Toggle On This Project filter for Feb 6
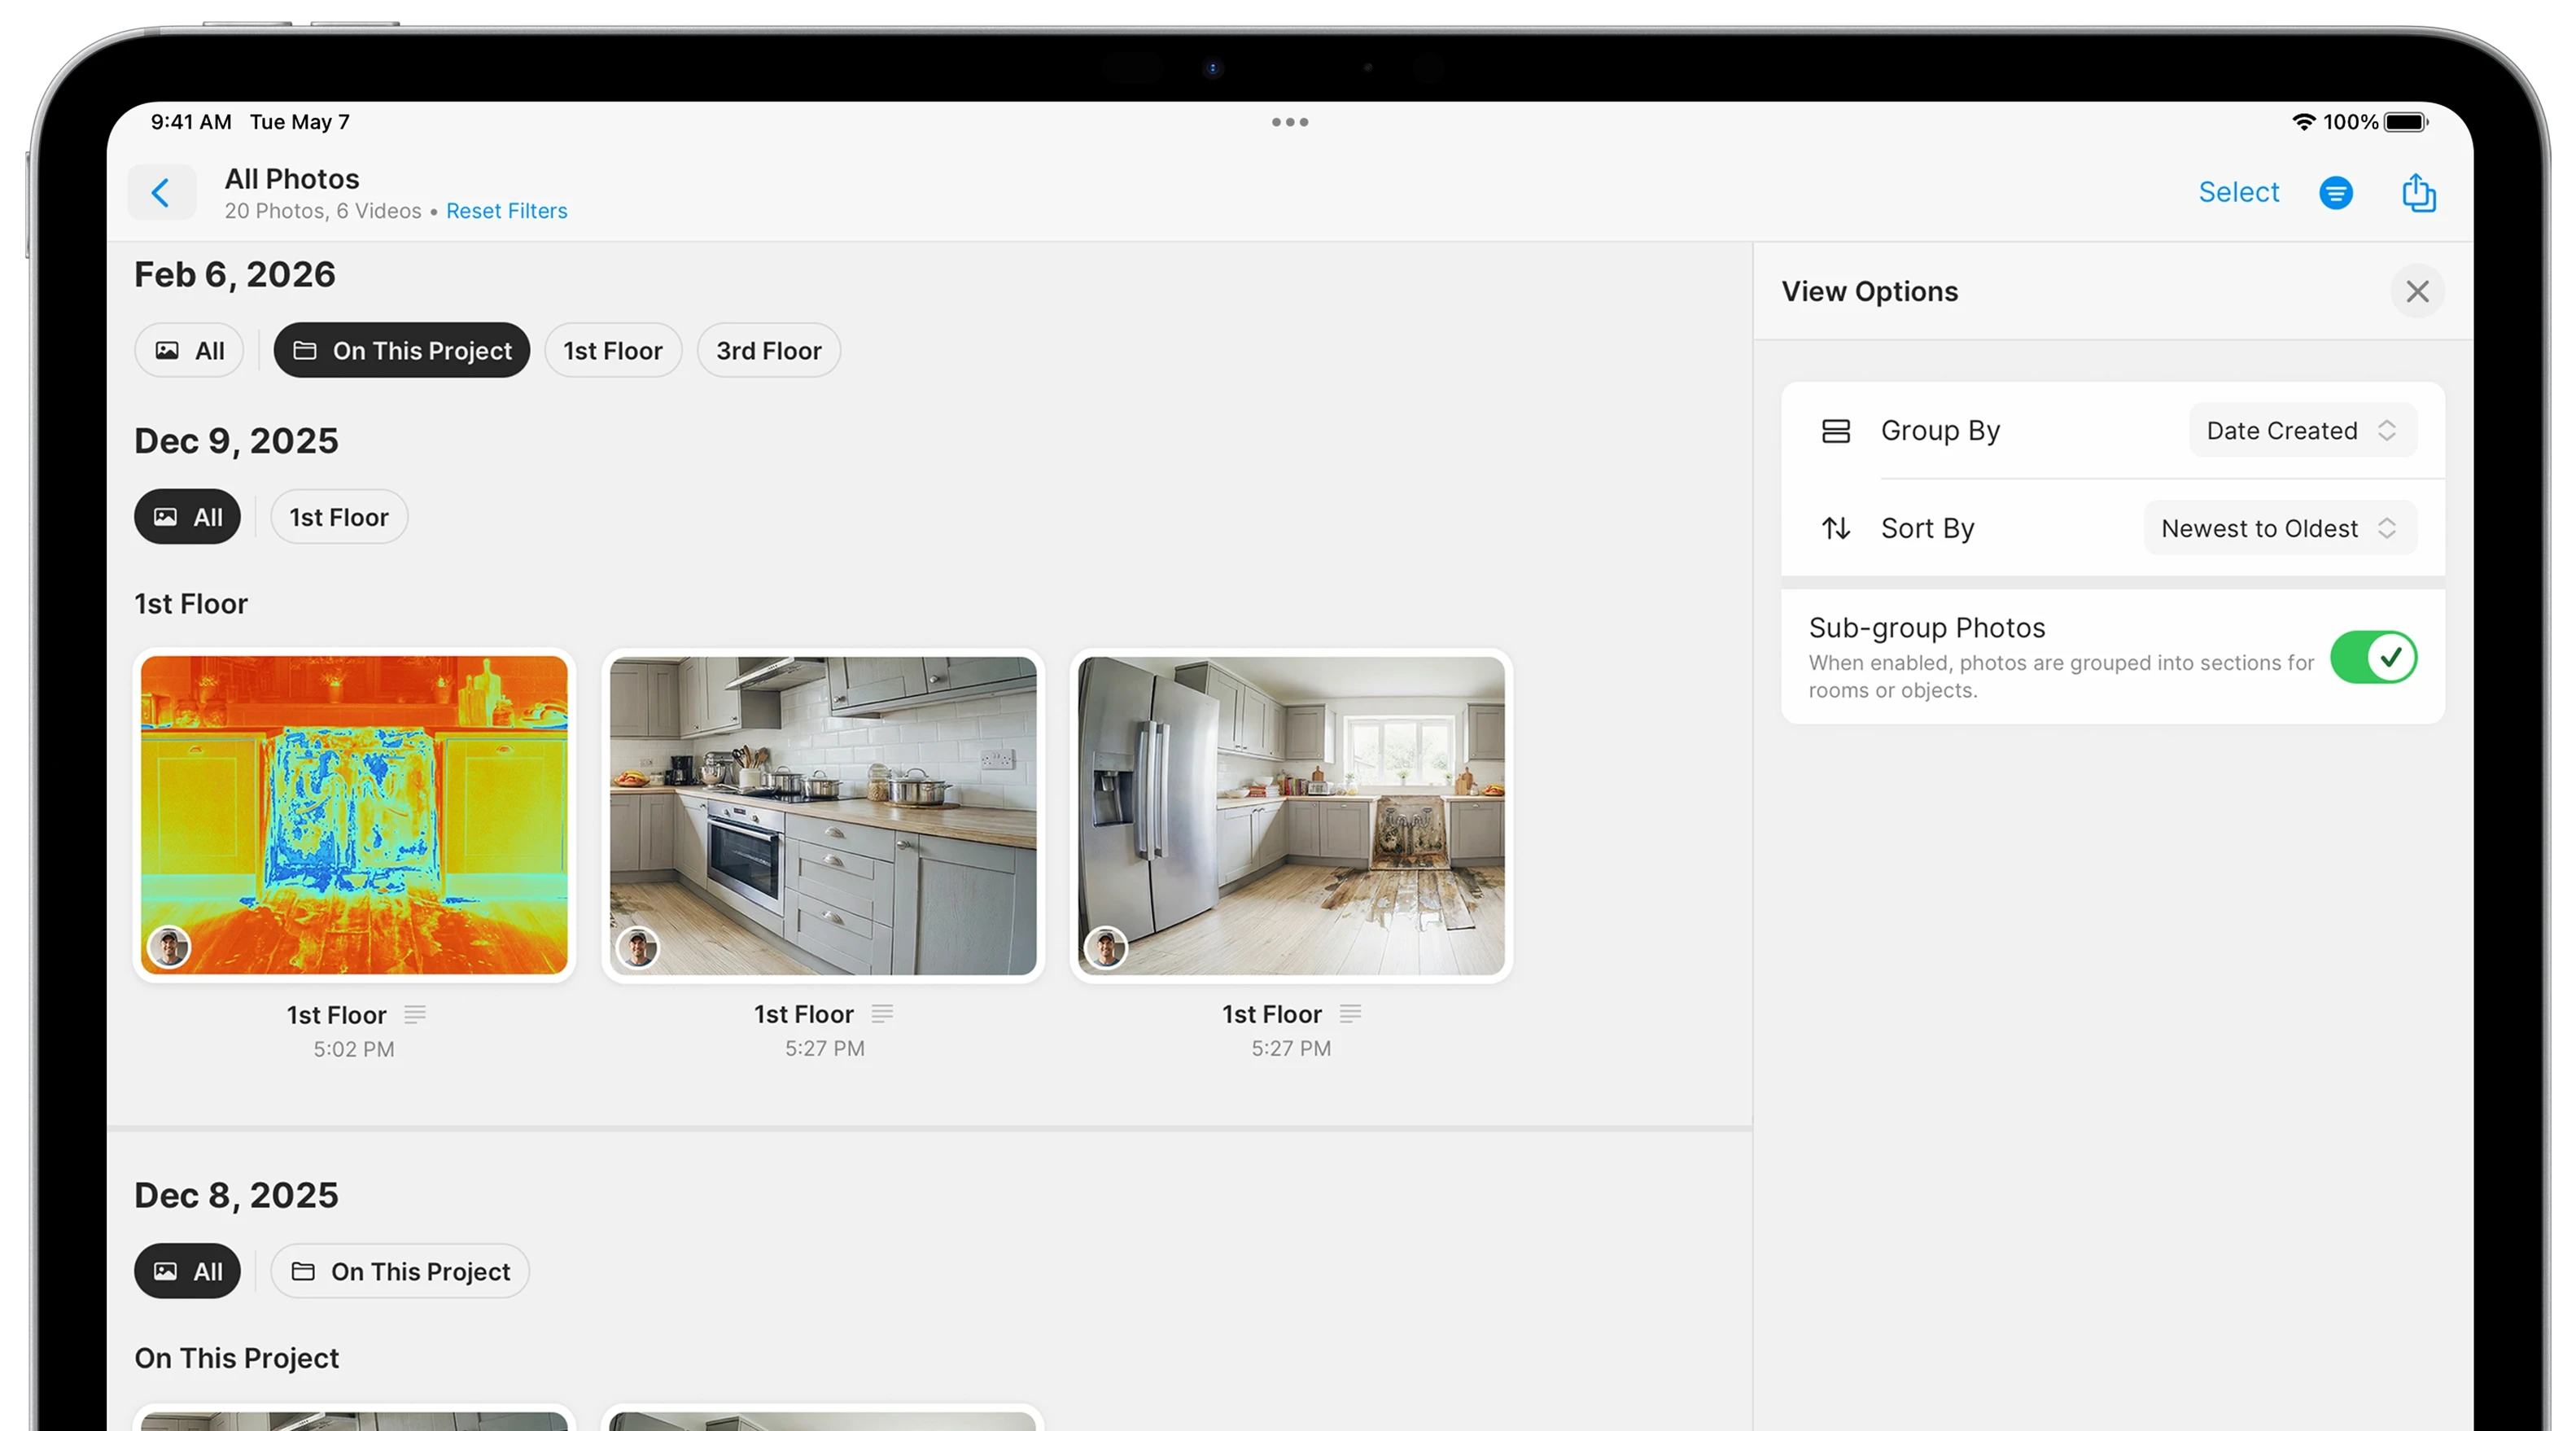Image resolution: width=2576 pixels, height=1431 pixels. point(401,350)
